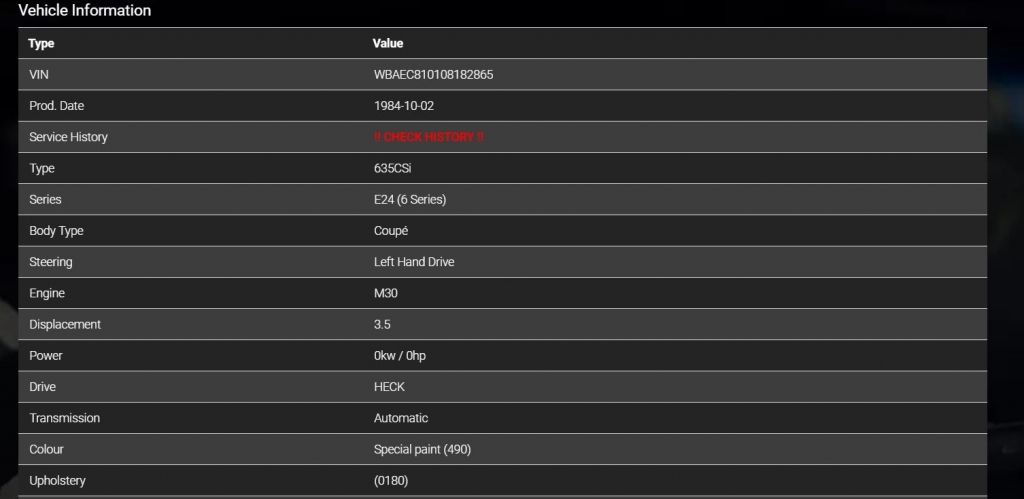Screen dimensions: 1024x499
Task: Click the Vehicle Information heading
Action: [x=85, y=11]
